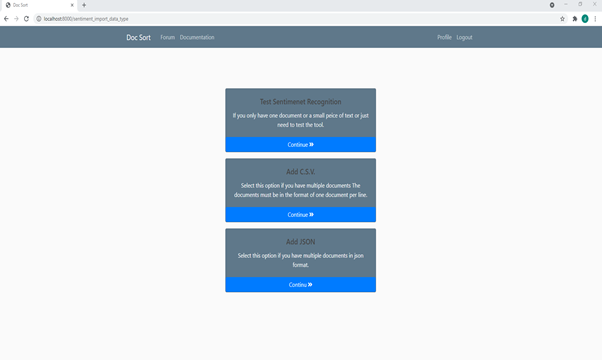Go to the Profile page
The height and width of the screenshot is (360, 602).
444,37
